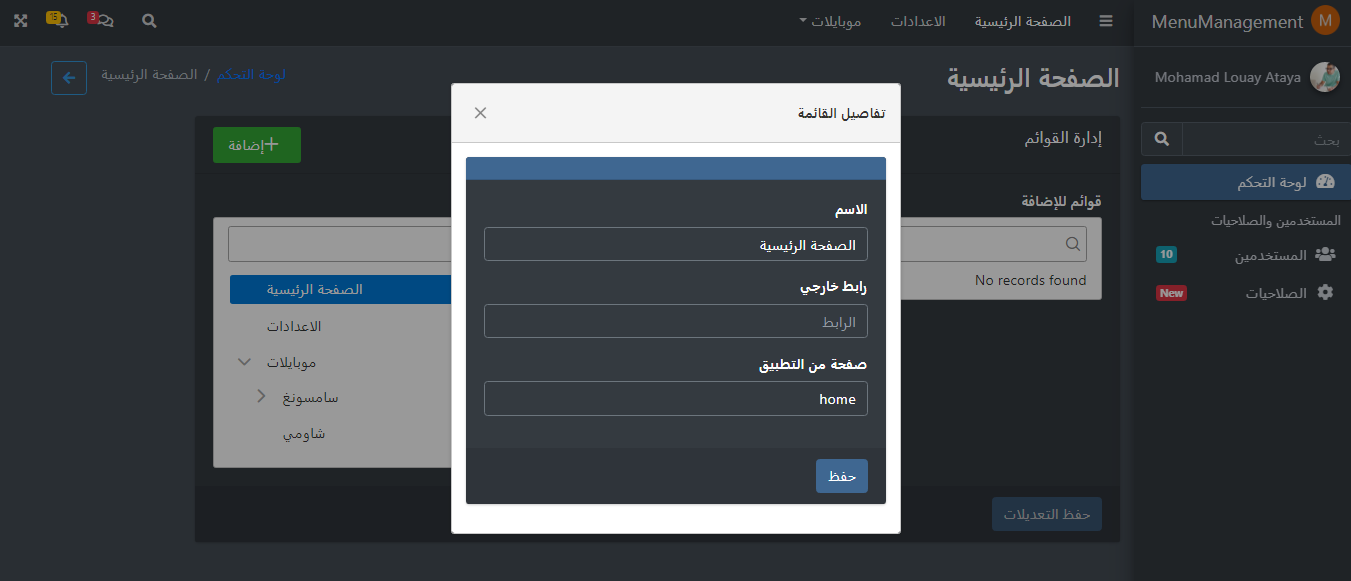Select موبايلات tree row
Image resolution: width=1351 pixels, height=581 pixels.
291,362
